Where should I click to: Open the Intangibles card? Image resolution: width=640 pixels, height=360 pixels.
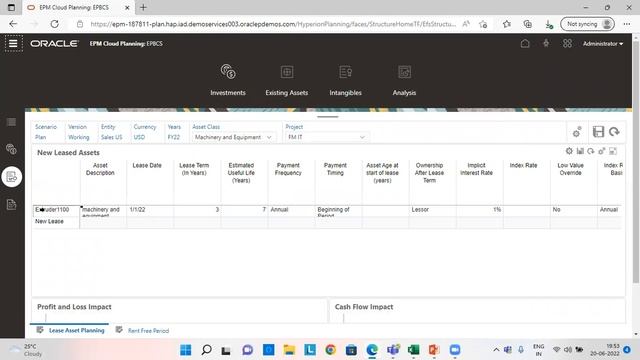(x=345, y=80)
